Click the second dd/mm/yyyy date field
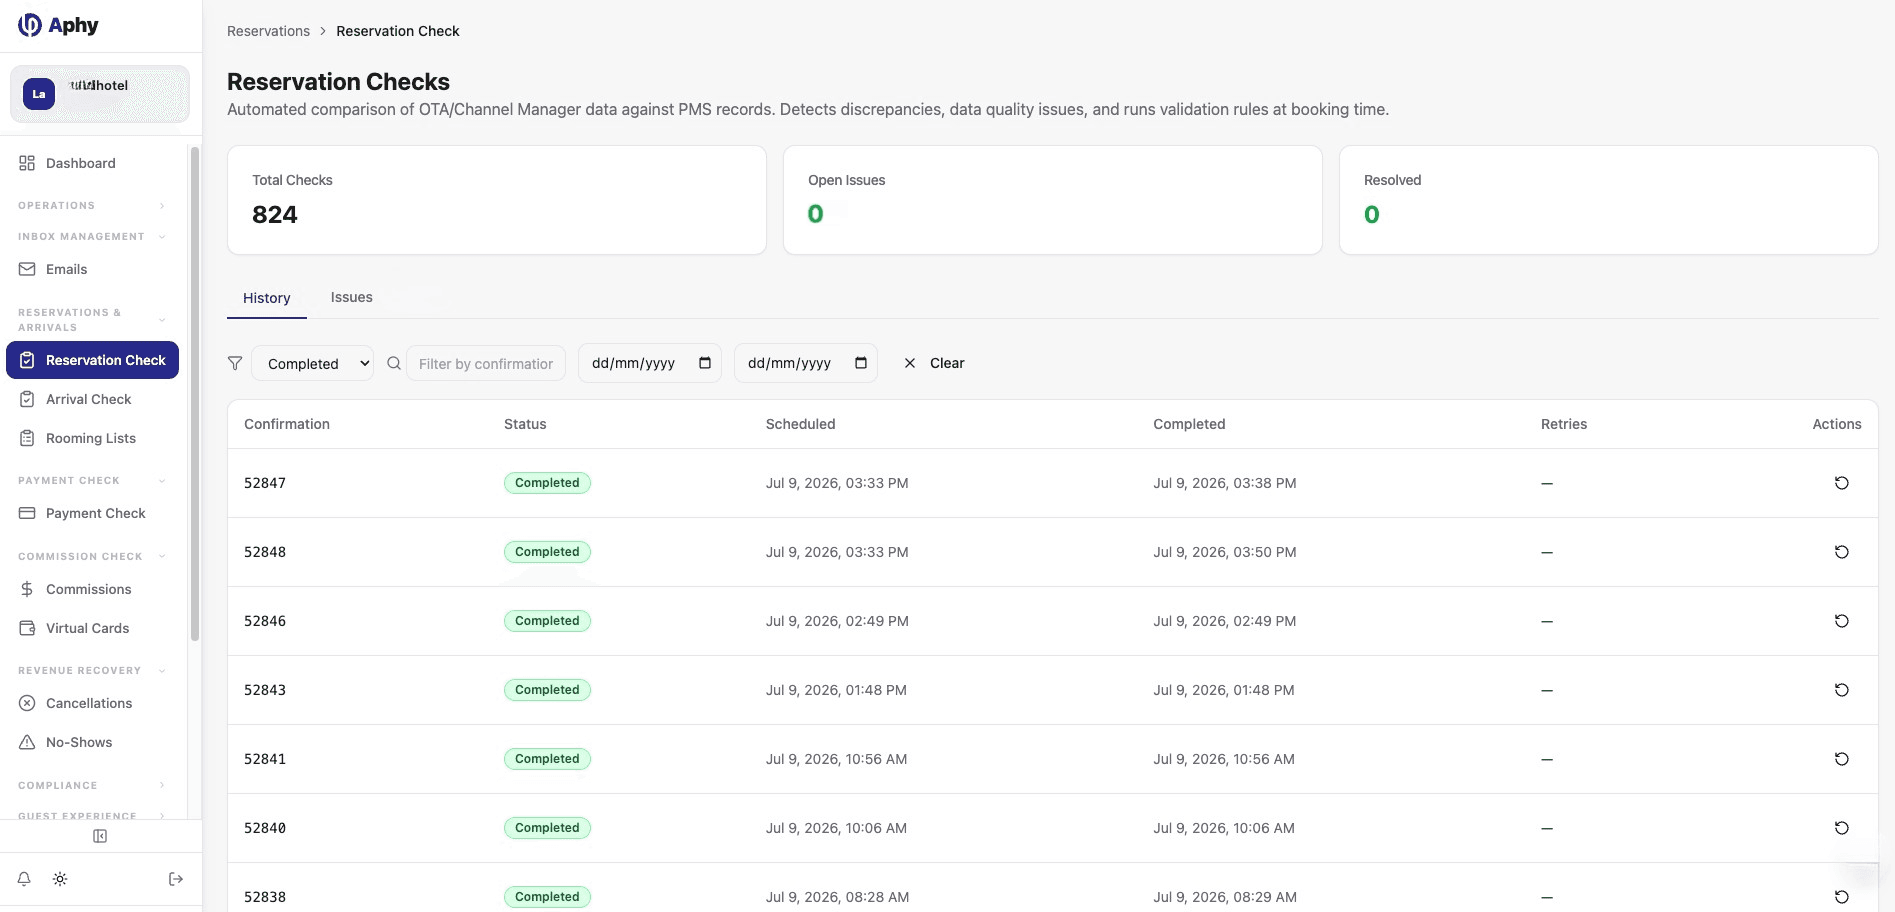Image resolution: width=1895 pixels, height=912 pixels. [x=806, y=363]
